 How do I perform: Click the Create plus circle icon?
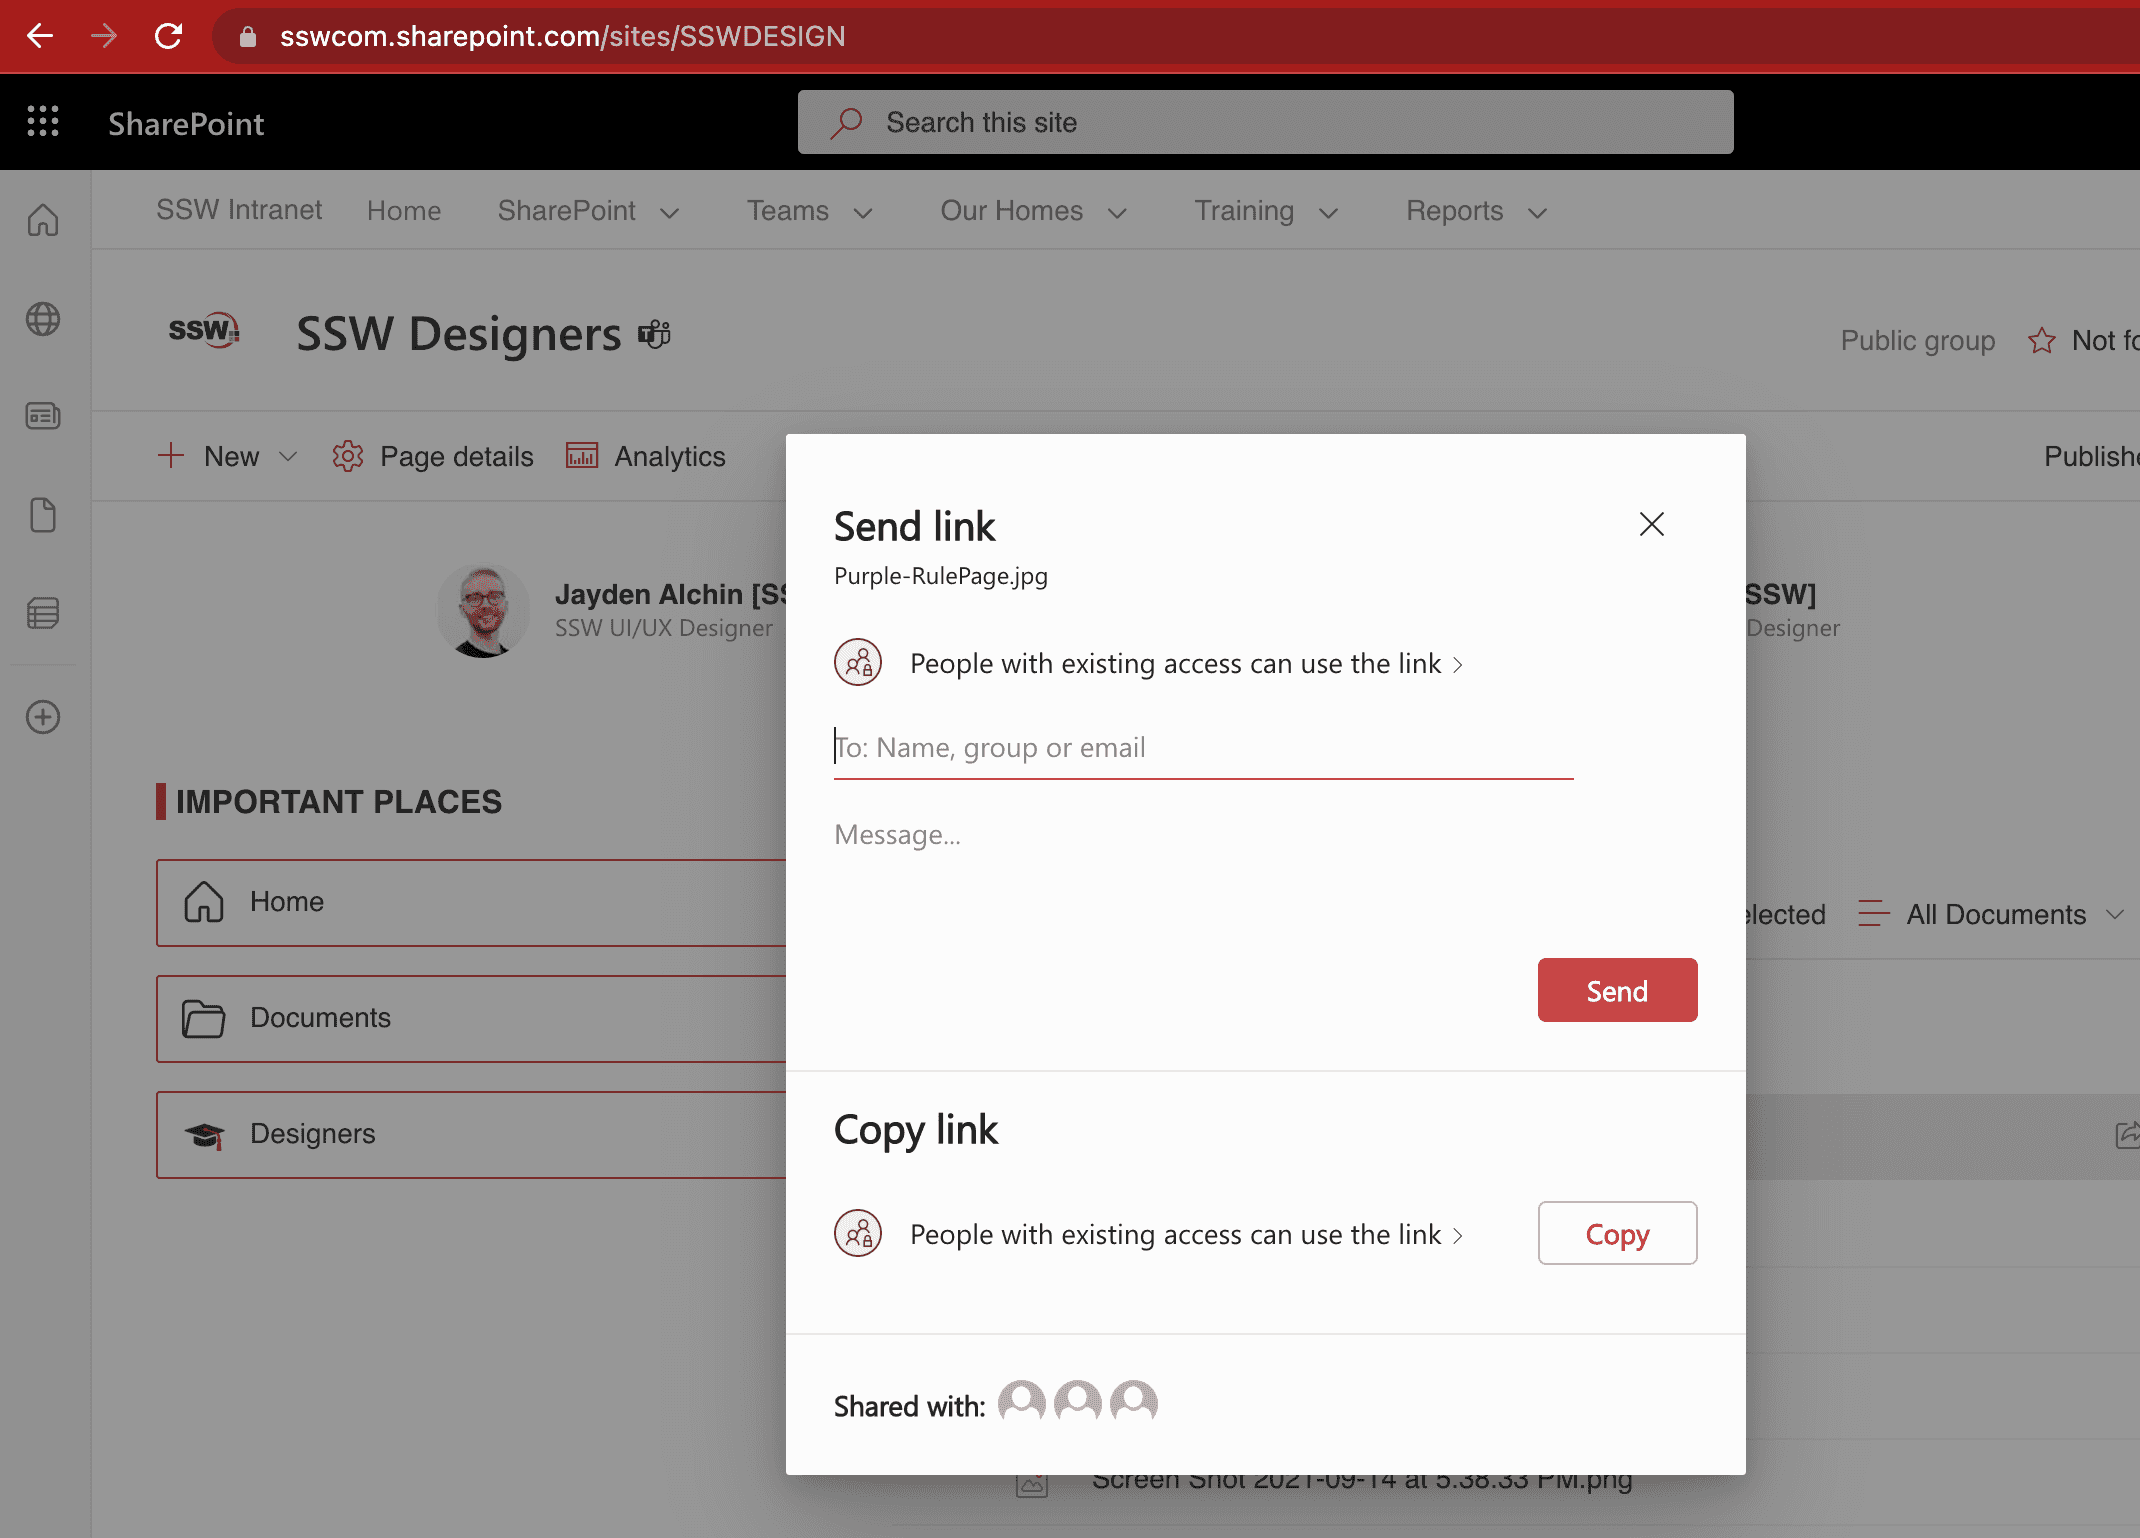coord(43,717)
